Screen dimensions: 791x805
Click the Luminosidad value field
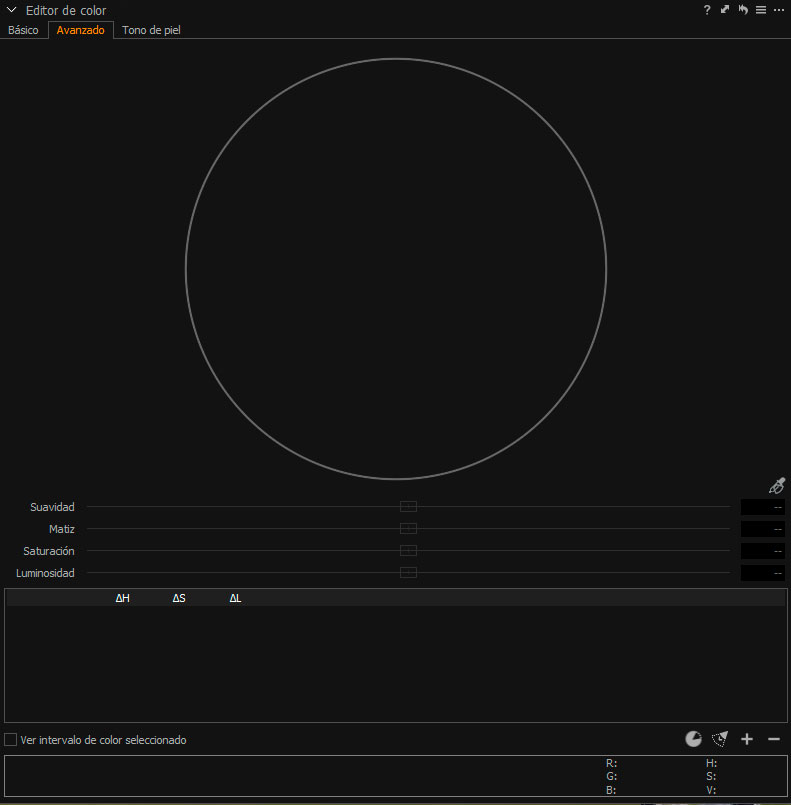click(762, 573)
